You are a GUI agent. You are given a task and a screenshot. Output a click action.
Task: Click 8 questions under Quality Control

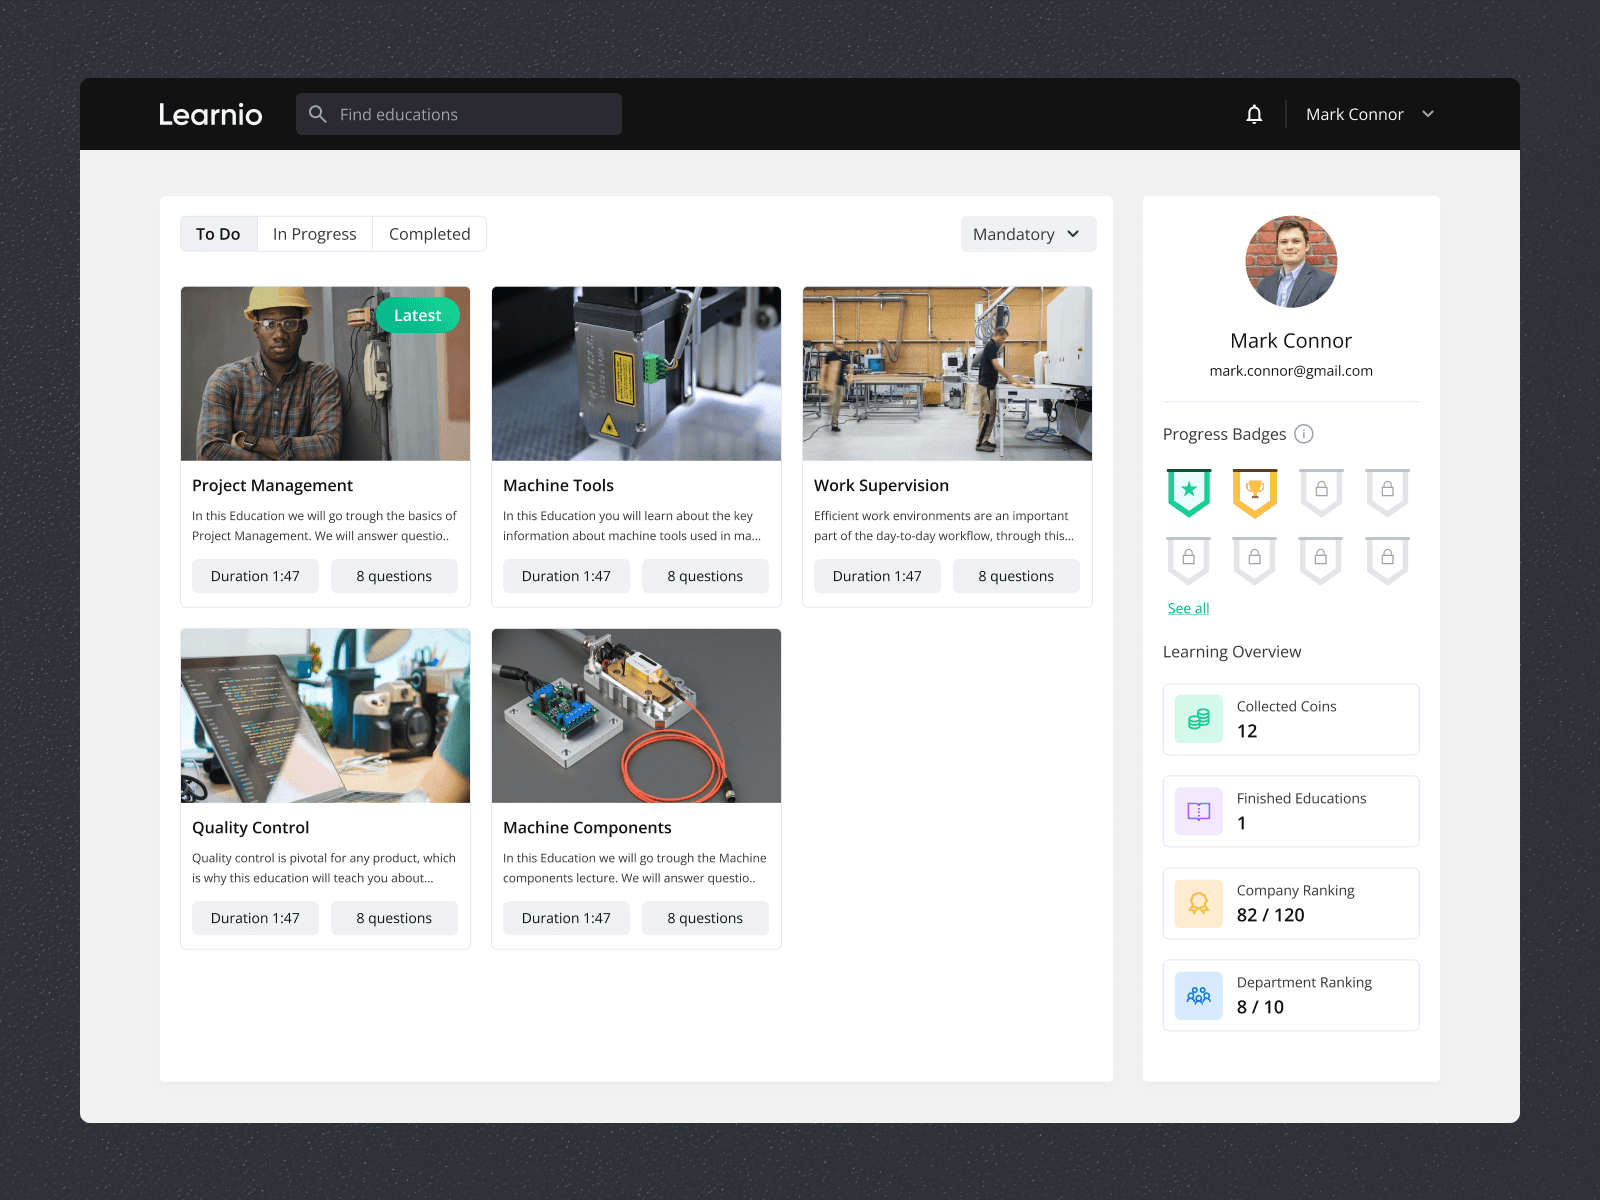(x=394, y=918)
